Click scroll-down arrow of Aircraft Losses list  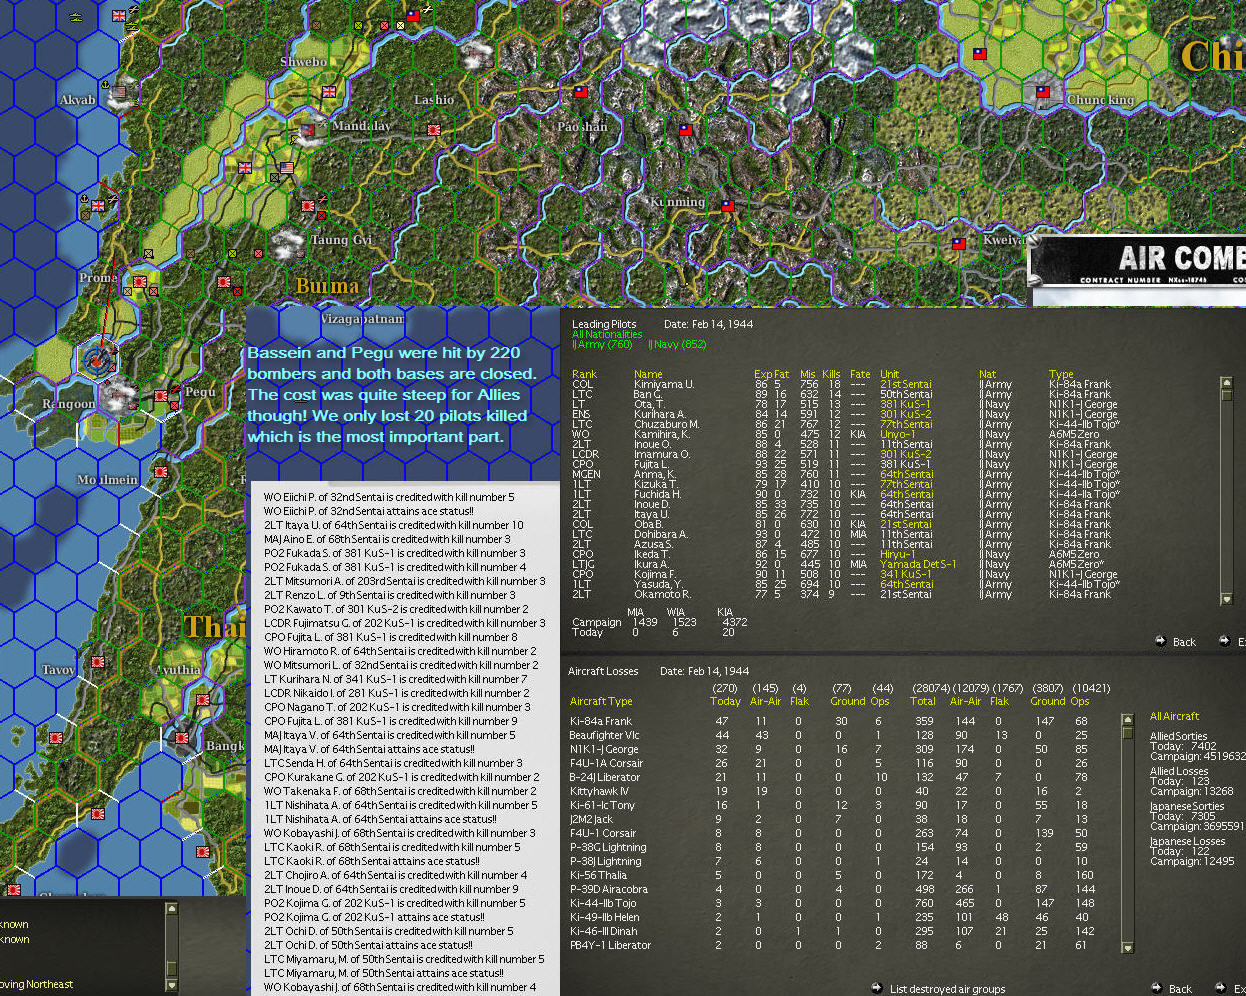point(1128,947)
